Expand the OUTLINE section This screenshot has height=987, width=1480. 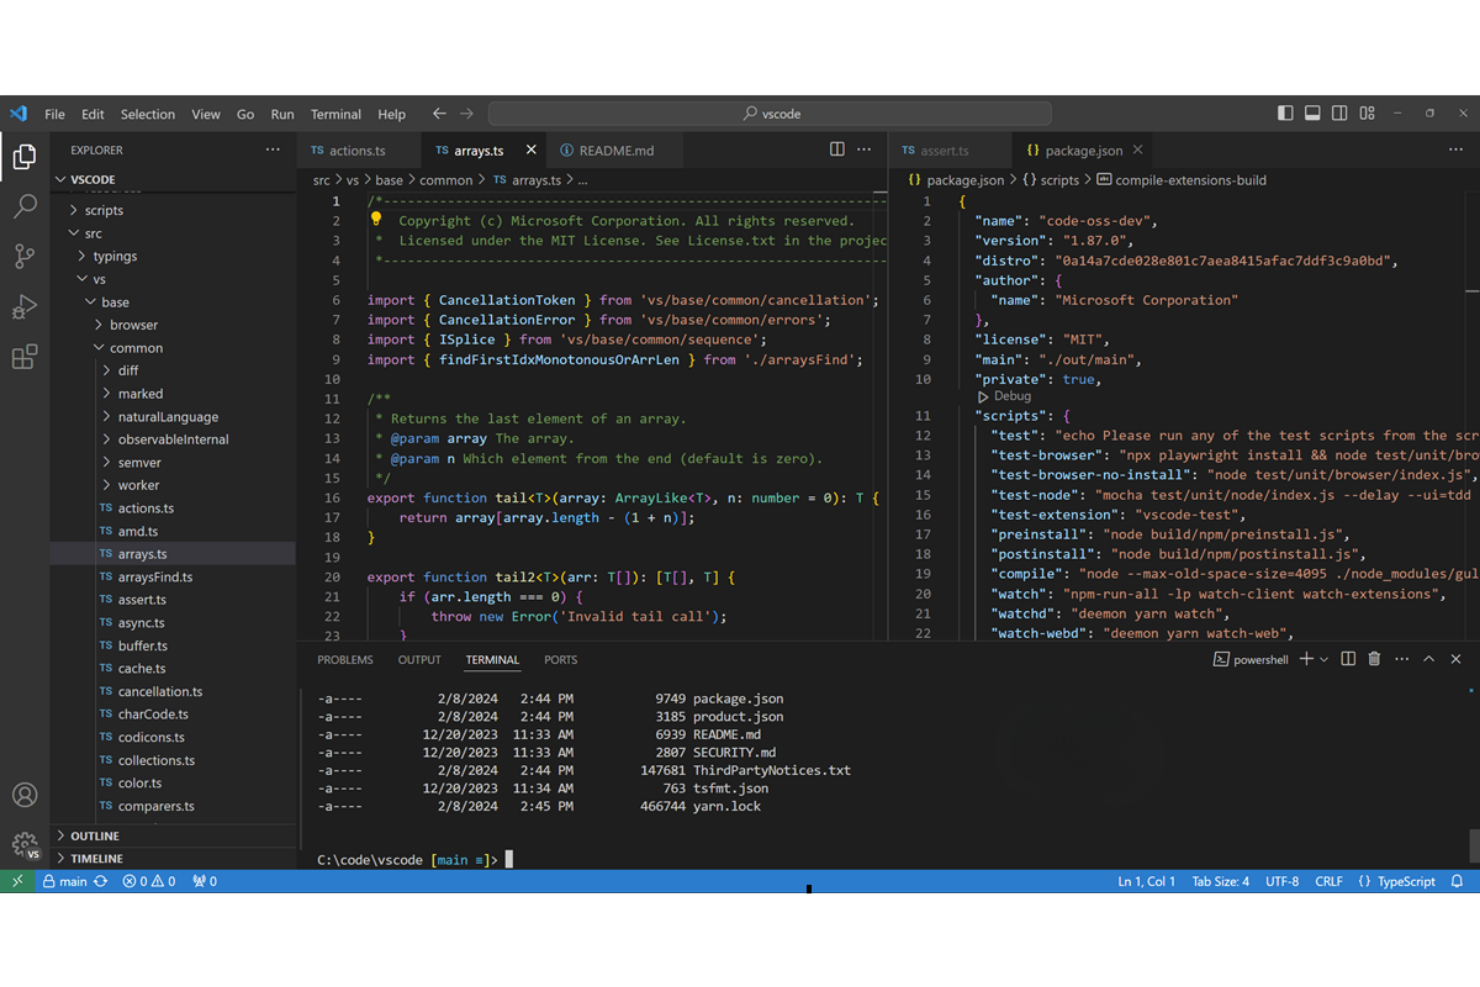[x=97, y=835]
